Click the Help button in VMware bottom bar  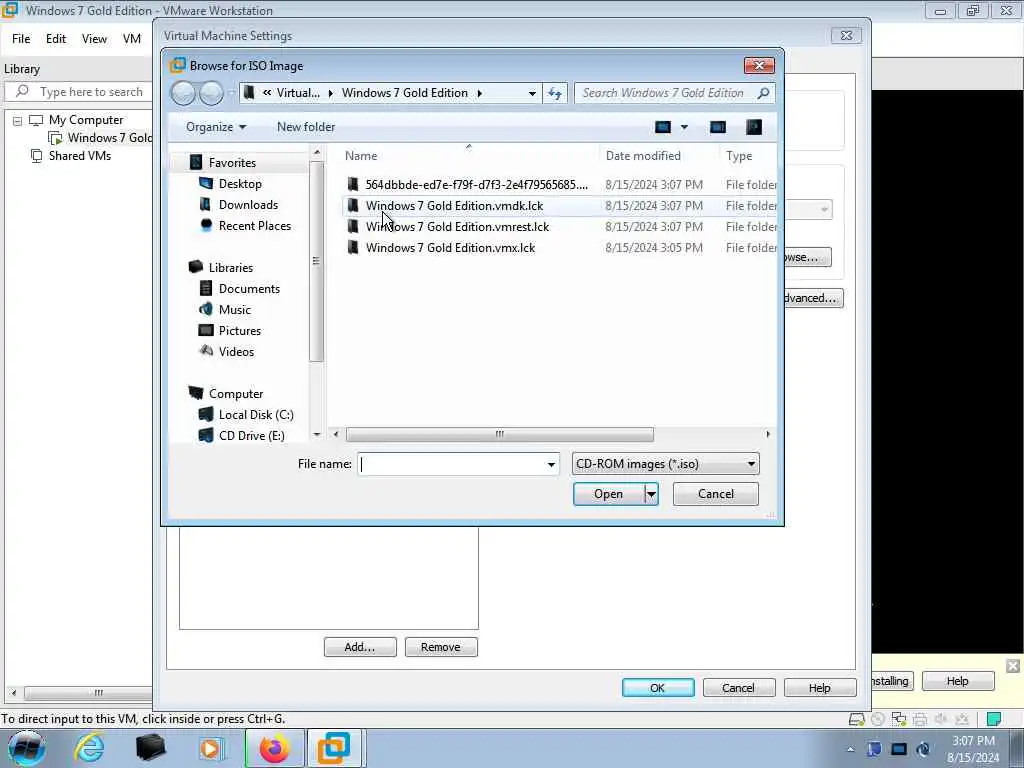[957, 681]
